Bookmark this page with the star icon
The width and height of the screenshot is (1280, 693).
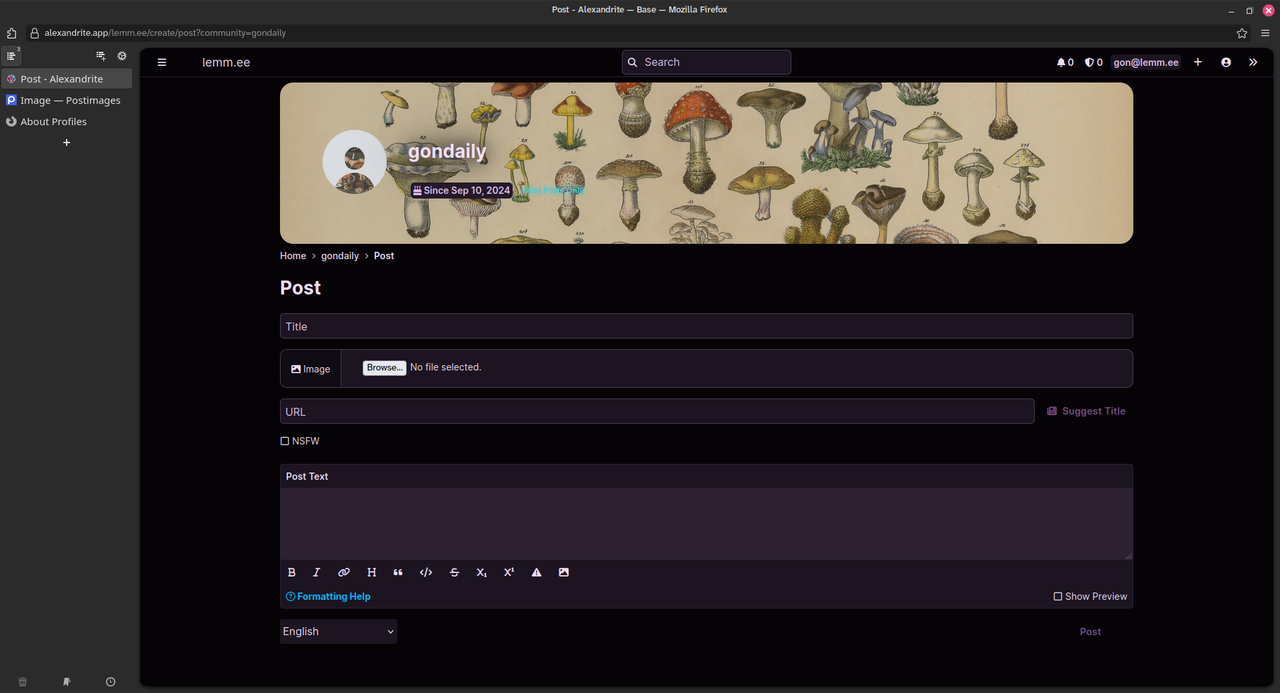click(1242, 33)
